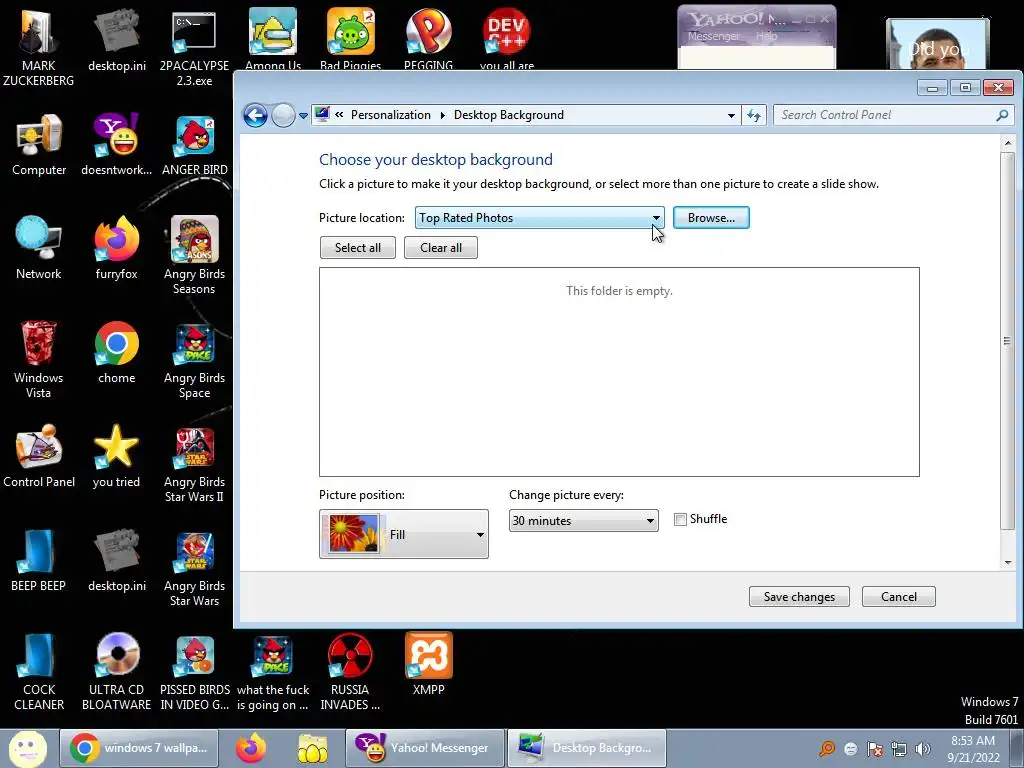
Task: Select the Among Us desktop shortcut
Action: (273, 38)
